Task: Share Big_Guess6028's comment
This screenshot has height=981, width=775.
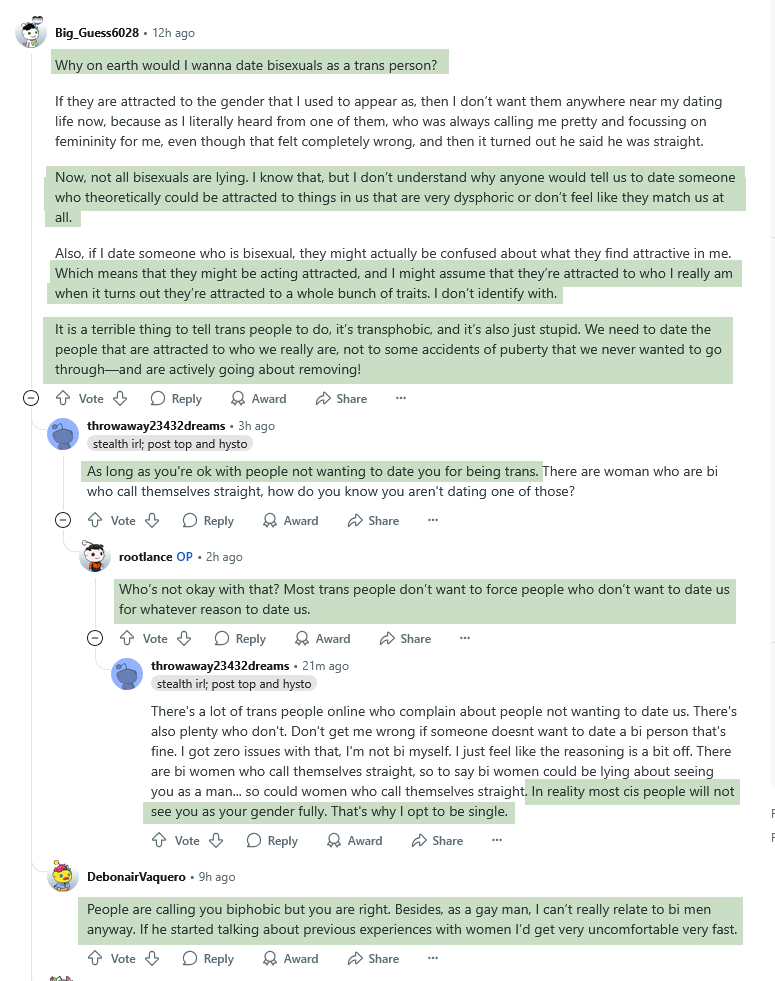Action: [x=341, y=398]
